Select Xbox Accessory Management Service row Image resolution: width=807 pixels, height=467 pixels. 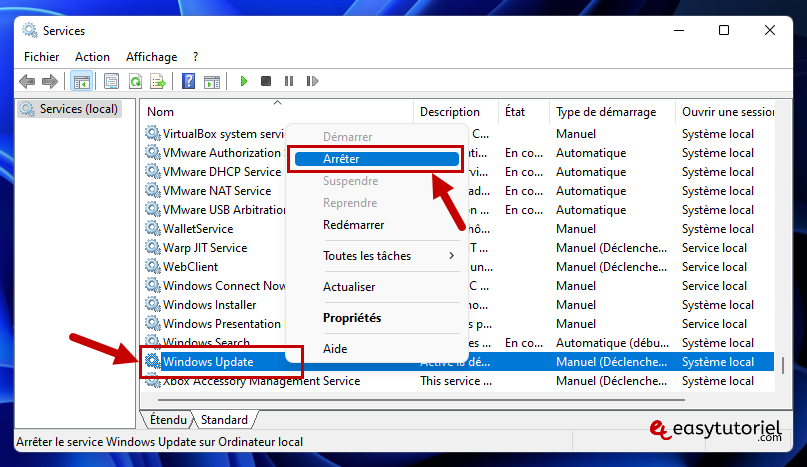click(458, 381)
